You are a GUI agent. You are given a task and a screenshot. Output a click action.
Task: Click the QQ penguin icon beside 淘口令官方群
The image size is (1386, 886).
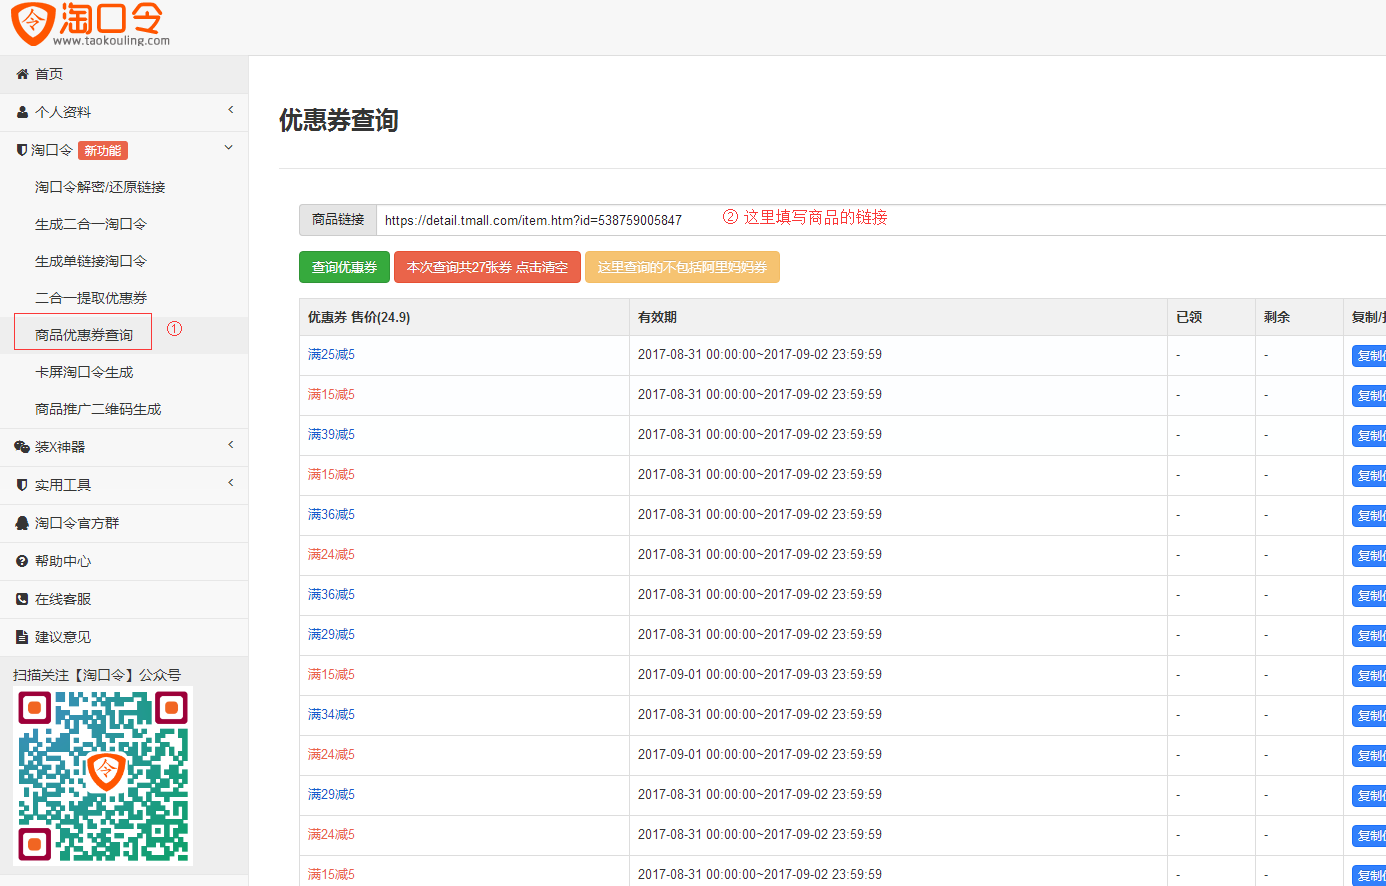click(x=22, y=523)
